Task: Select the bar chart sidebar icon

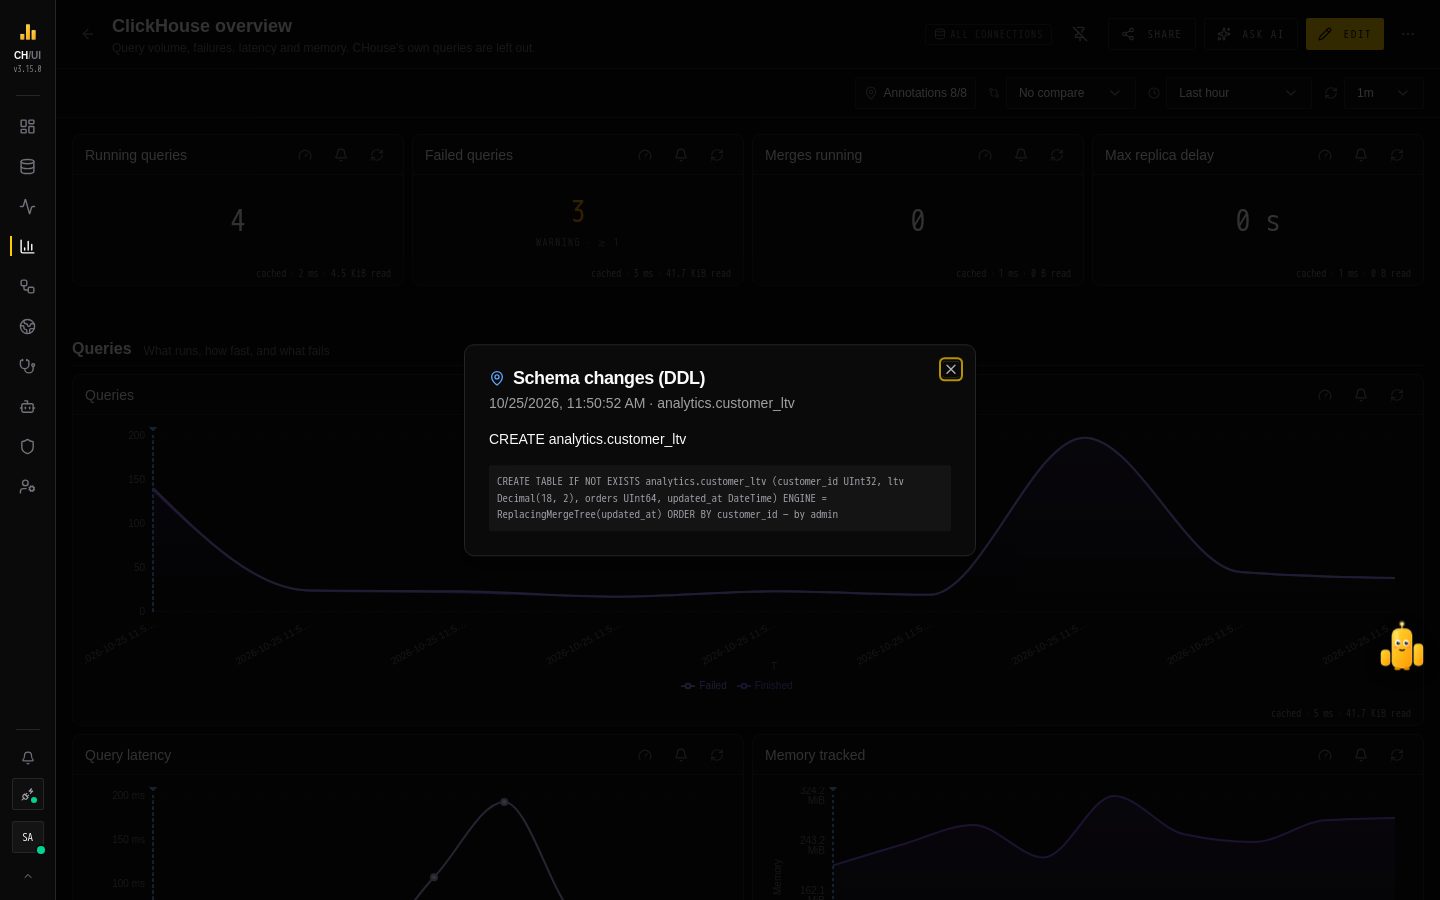Action: (x=28, y=246)
